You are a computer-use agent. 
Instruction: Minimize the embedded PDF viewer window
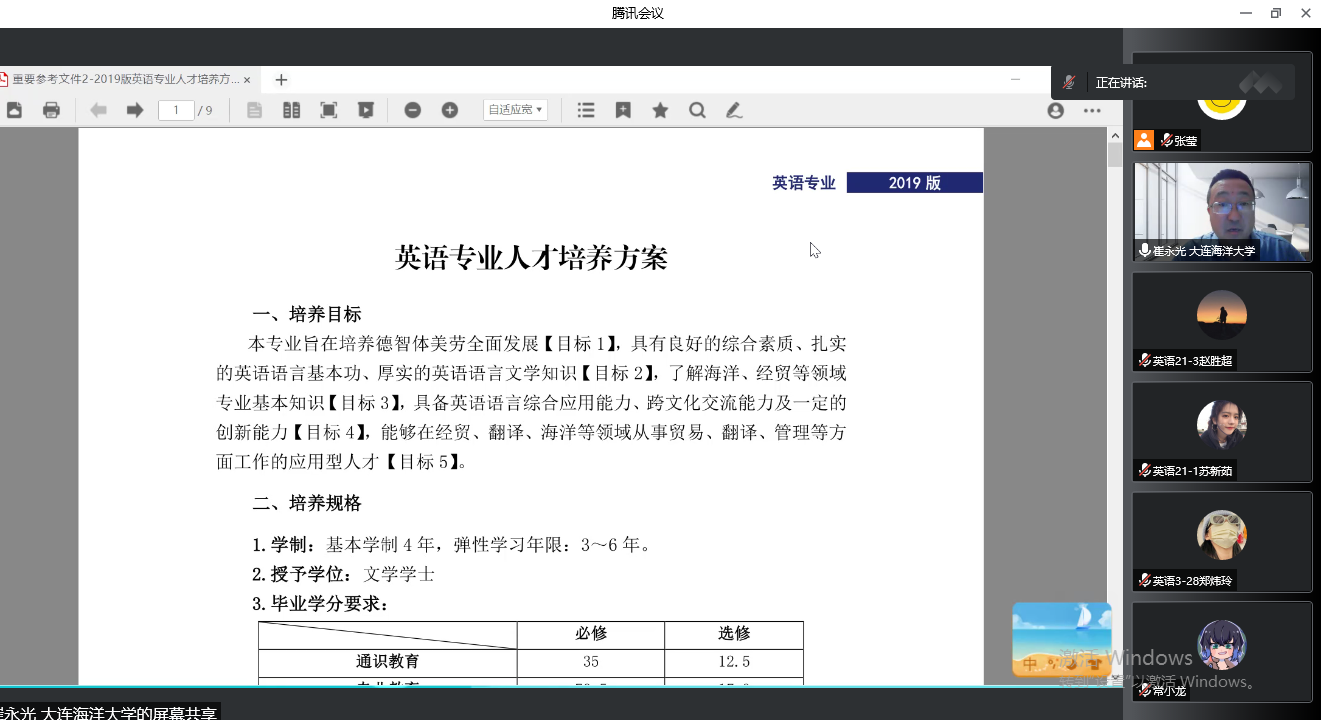click(1015, 80)
